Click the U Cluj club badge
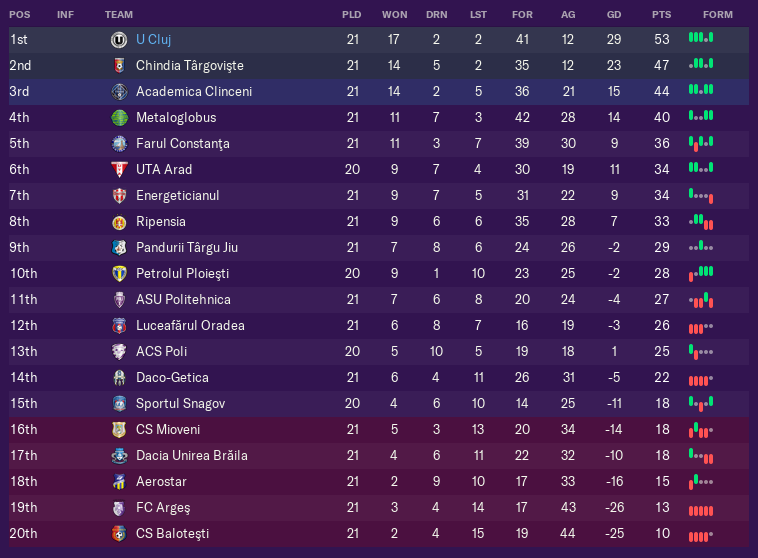The width and height of the screenshot is (758, 558). coord(119,40)
